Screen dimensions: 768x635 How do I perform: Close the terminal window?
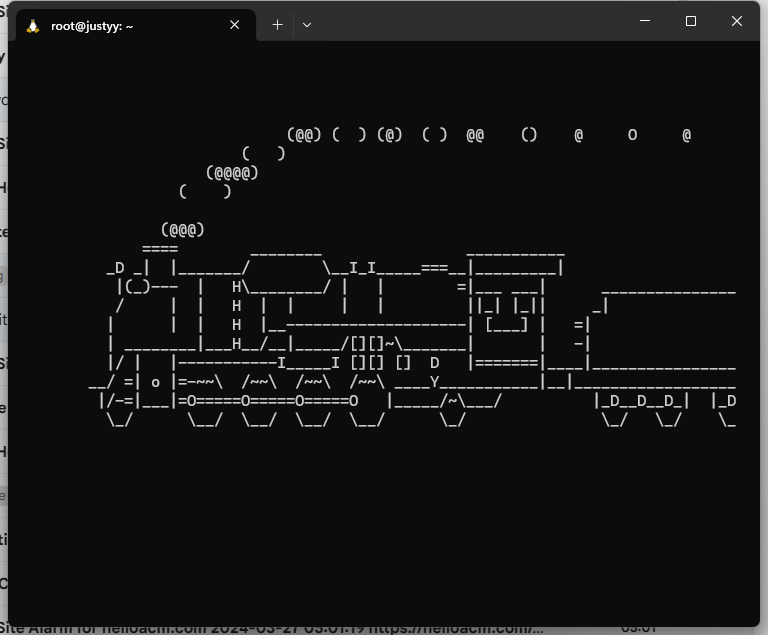click(737, 21)
